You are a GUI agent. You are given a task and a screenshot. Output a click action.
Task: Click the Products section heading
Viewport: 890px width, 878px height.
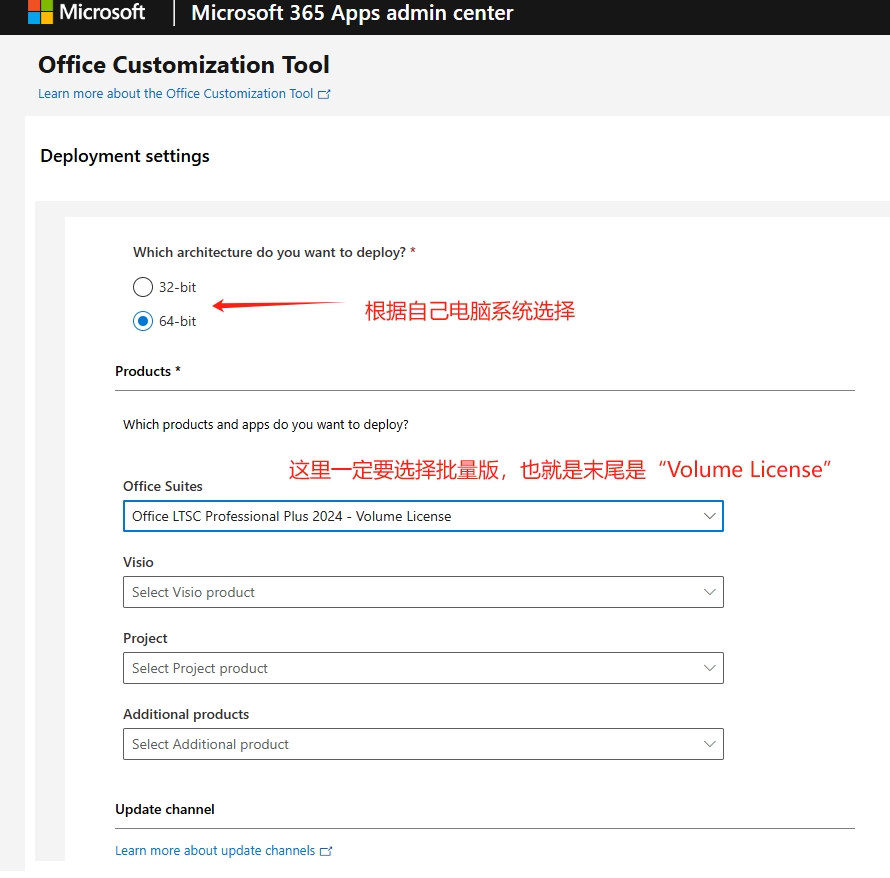(146, 371)
